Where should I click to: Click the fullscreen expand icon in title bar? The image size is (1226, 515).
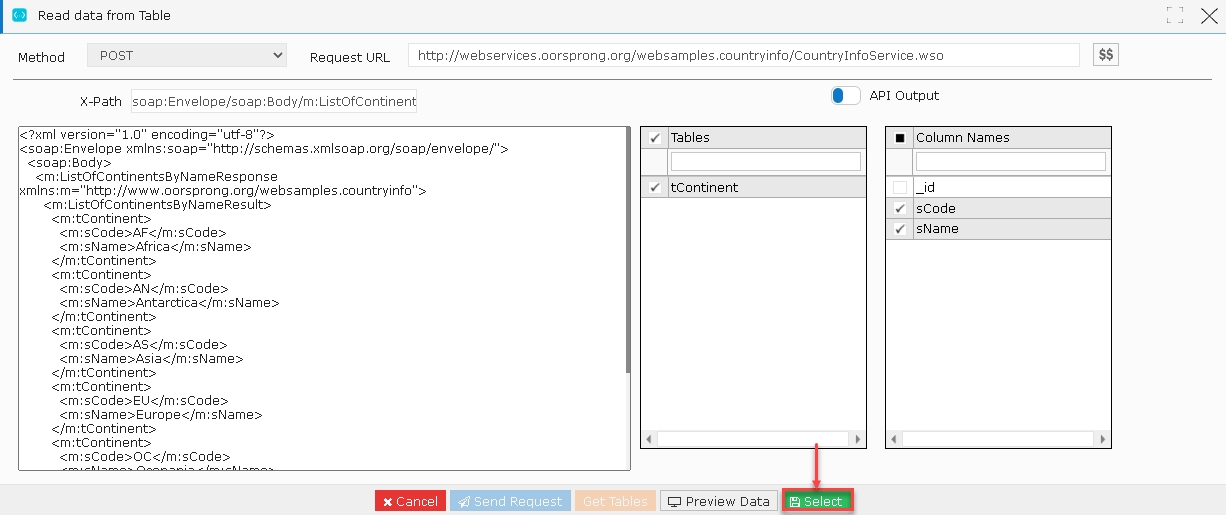[x=1175, y=15]
